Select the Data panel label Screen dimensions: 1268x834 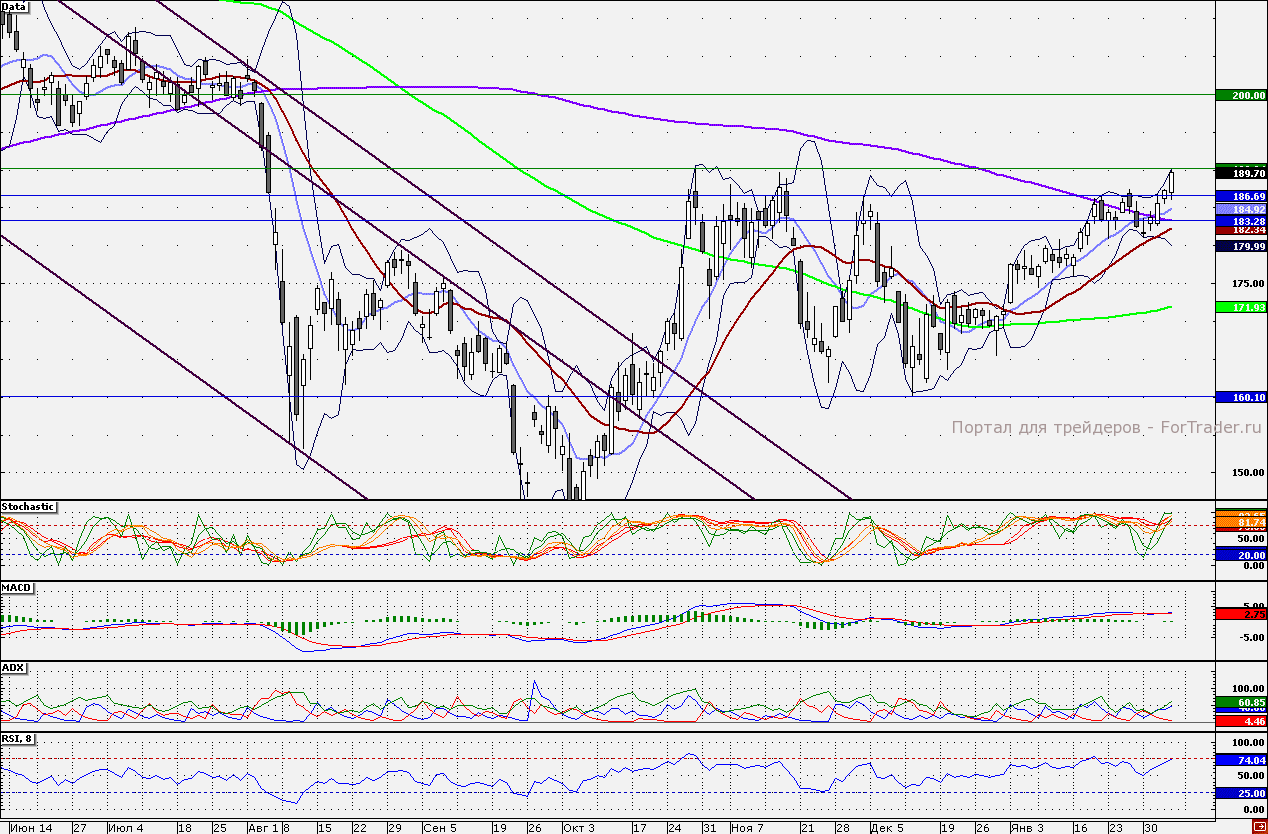tap(15, 7)
